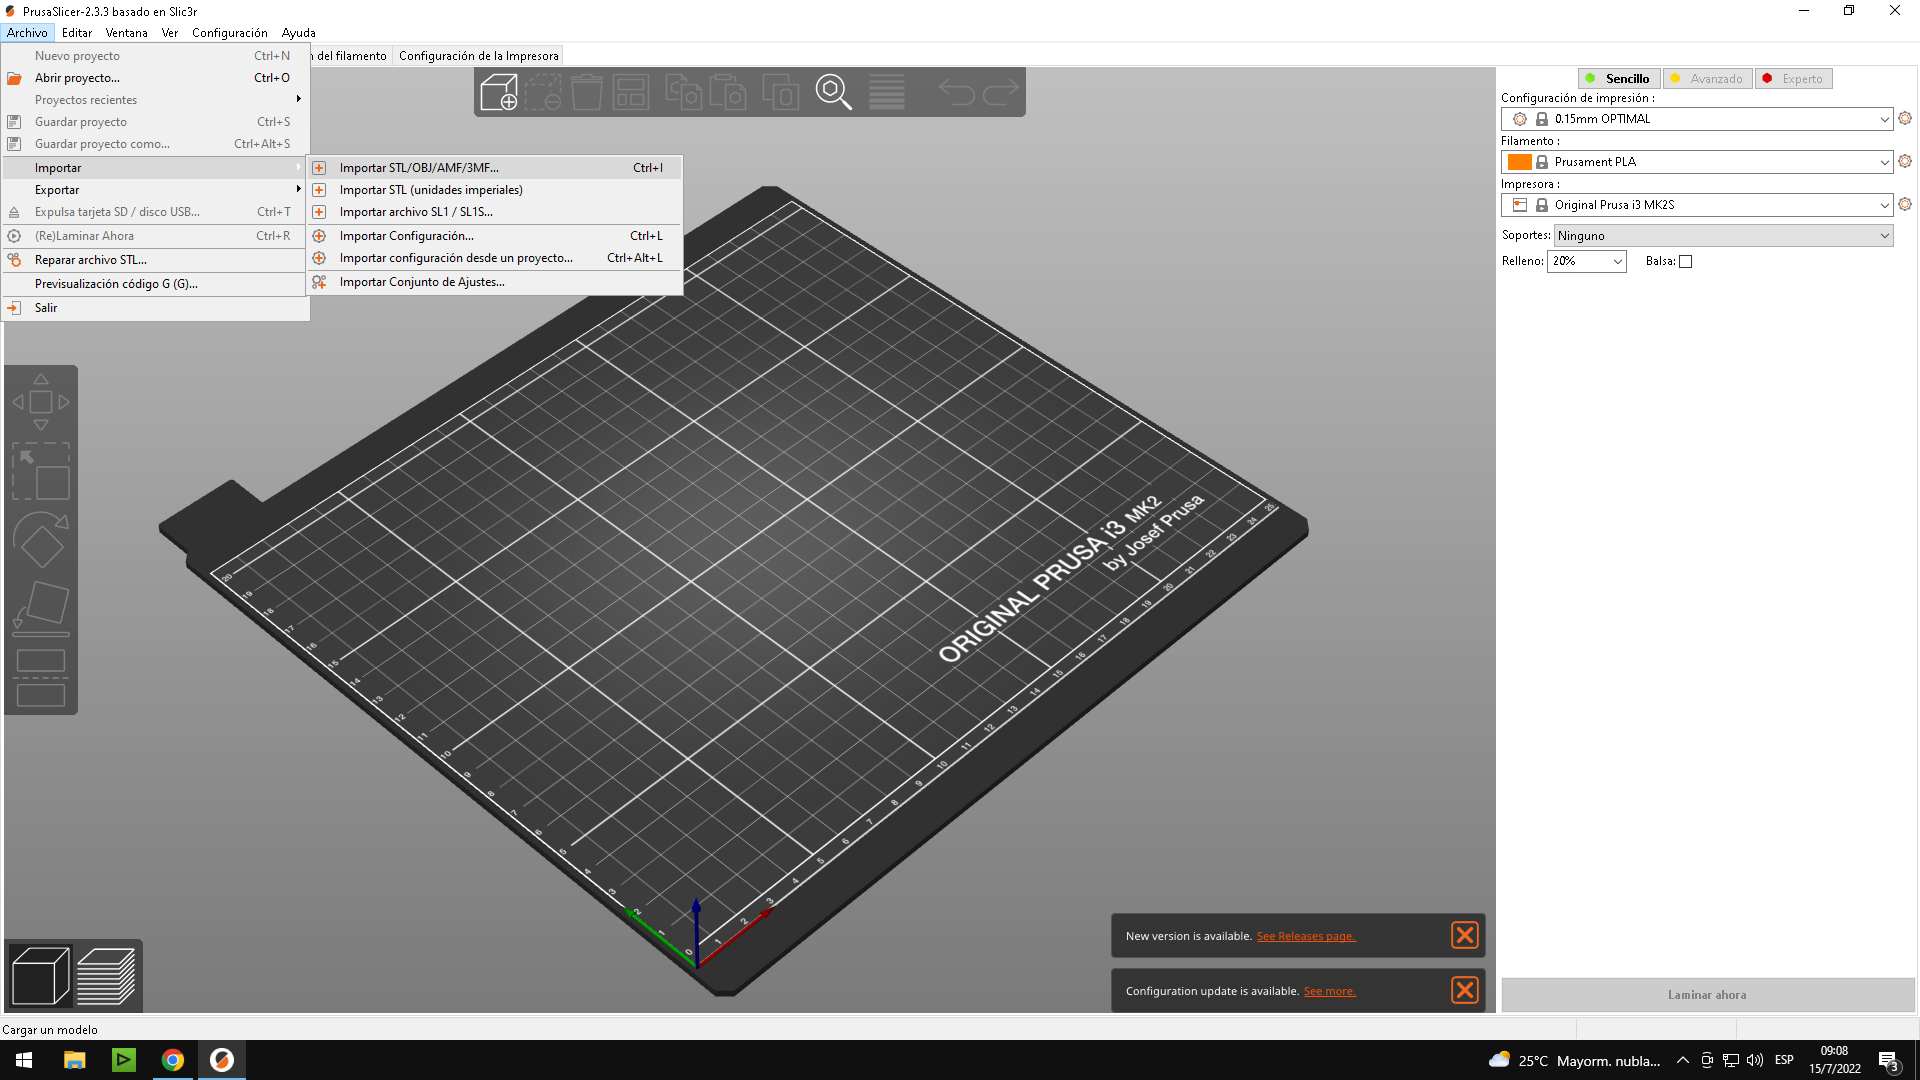Click the orange filament color swatch
This screenshot has width=1920, height=1080.
(1520, 162)
